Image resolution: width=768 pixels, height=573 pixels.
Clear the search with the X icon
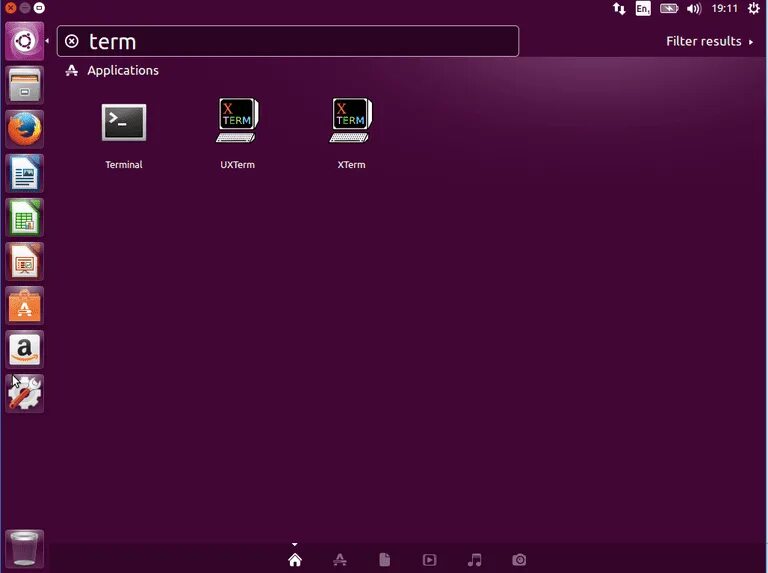72,41
